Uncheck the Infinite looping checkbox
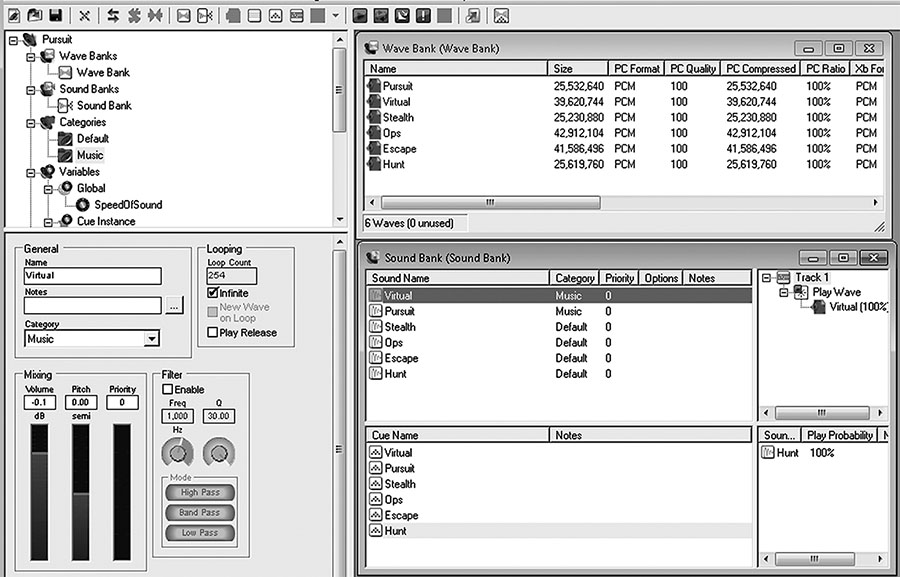 pyautogui.click(x=212, y=293)
